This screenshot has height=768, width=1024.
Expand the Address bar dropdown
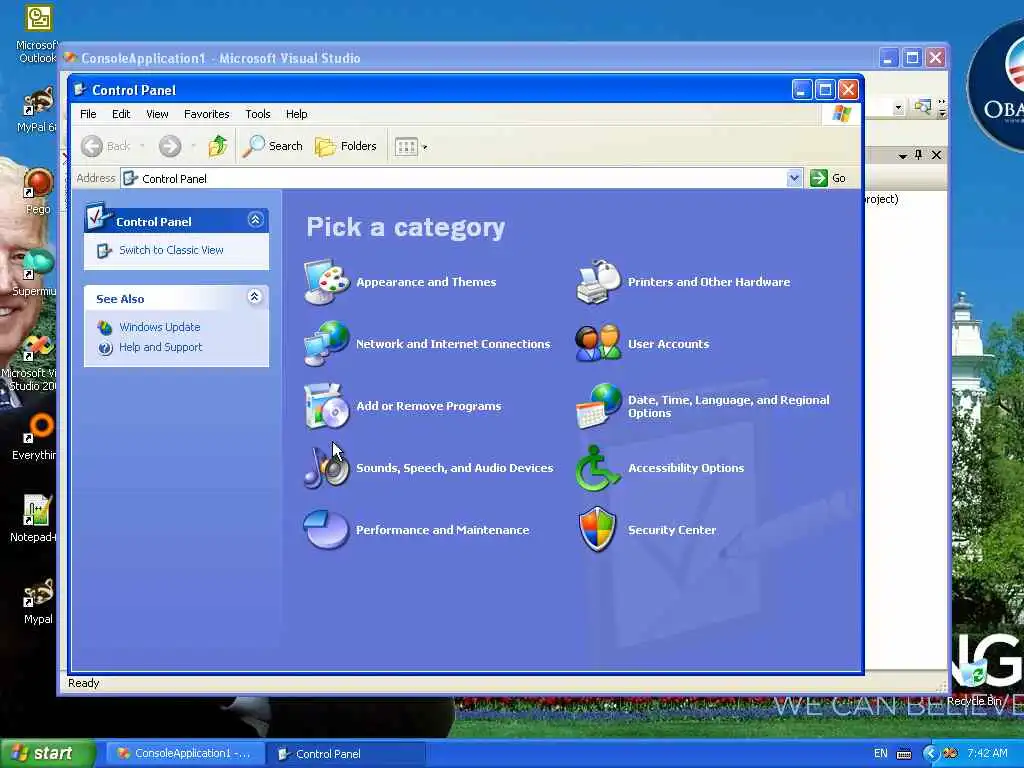pos(794,178)
